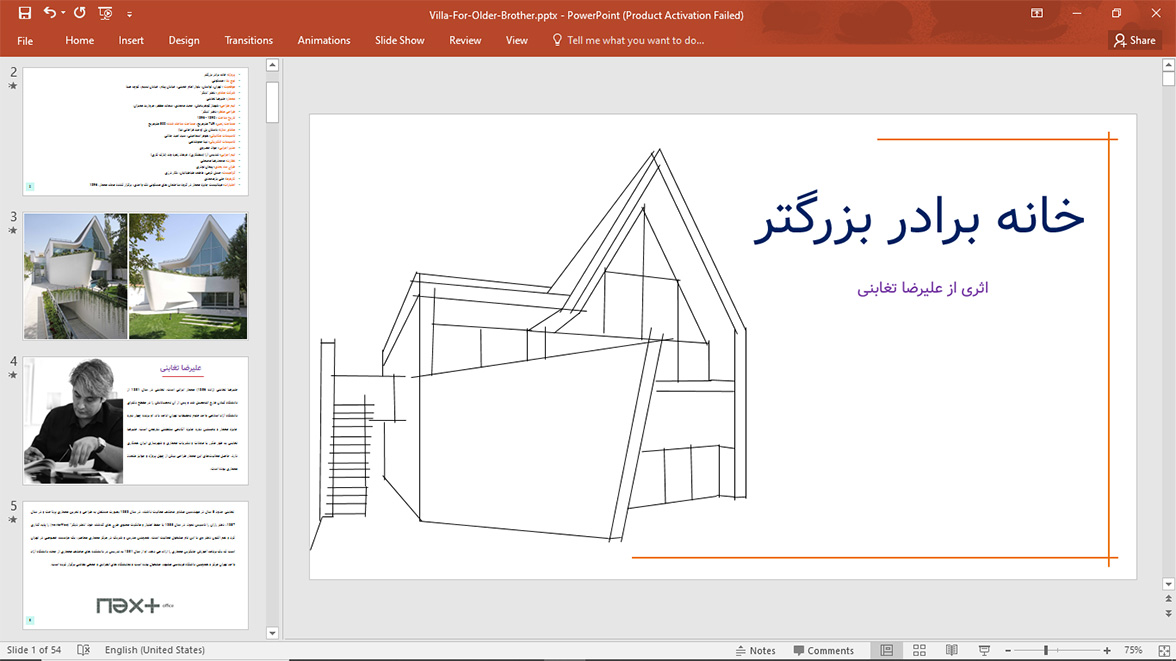The width and height of the screenshot is (1176, 661).
Task: Switch to Slide Sorter view icon
Action: [920, 650]
